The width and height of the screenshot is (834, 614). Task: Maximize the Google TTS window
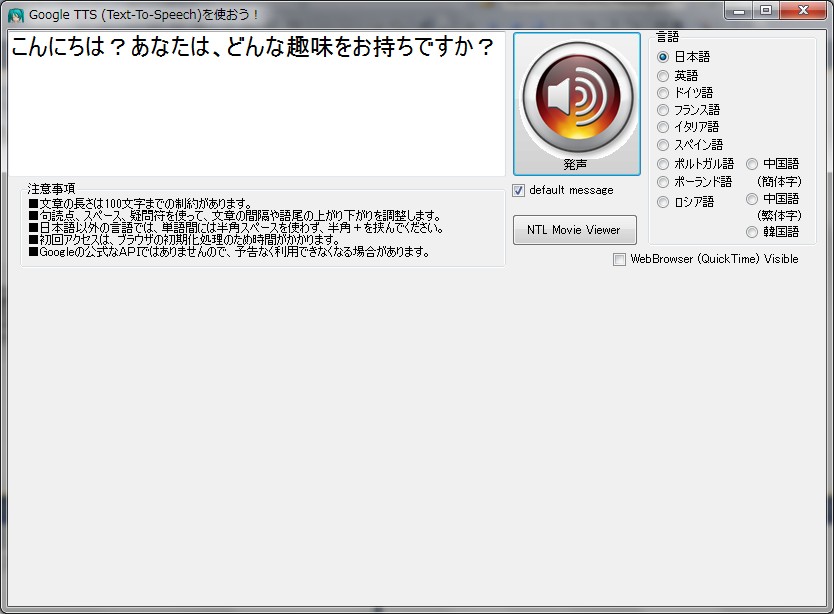tap(765, 11)
